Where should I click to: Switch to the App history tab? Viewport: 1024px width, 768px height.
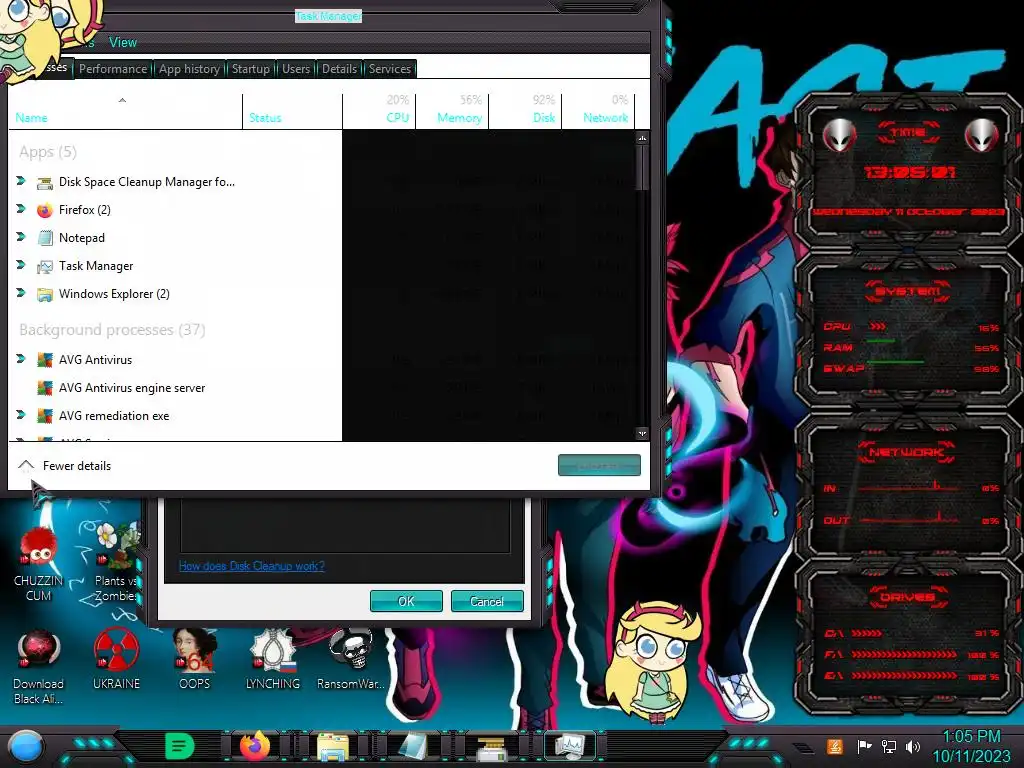pos(189,69)
